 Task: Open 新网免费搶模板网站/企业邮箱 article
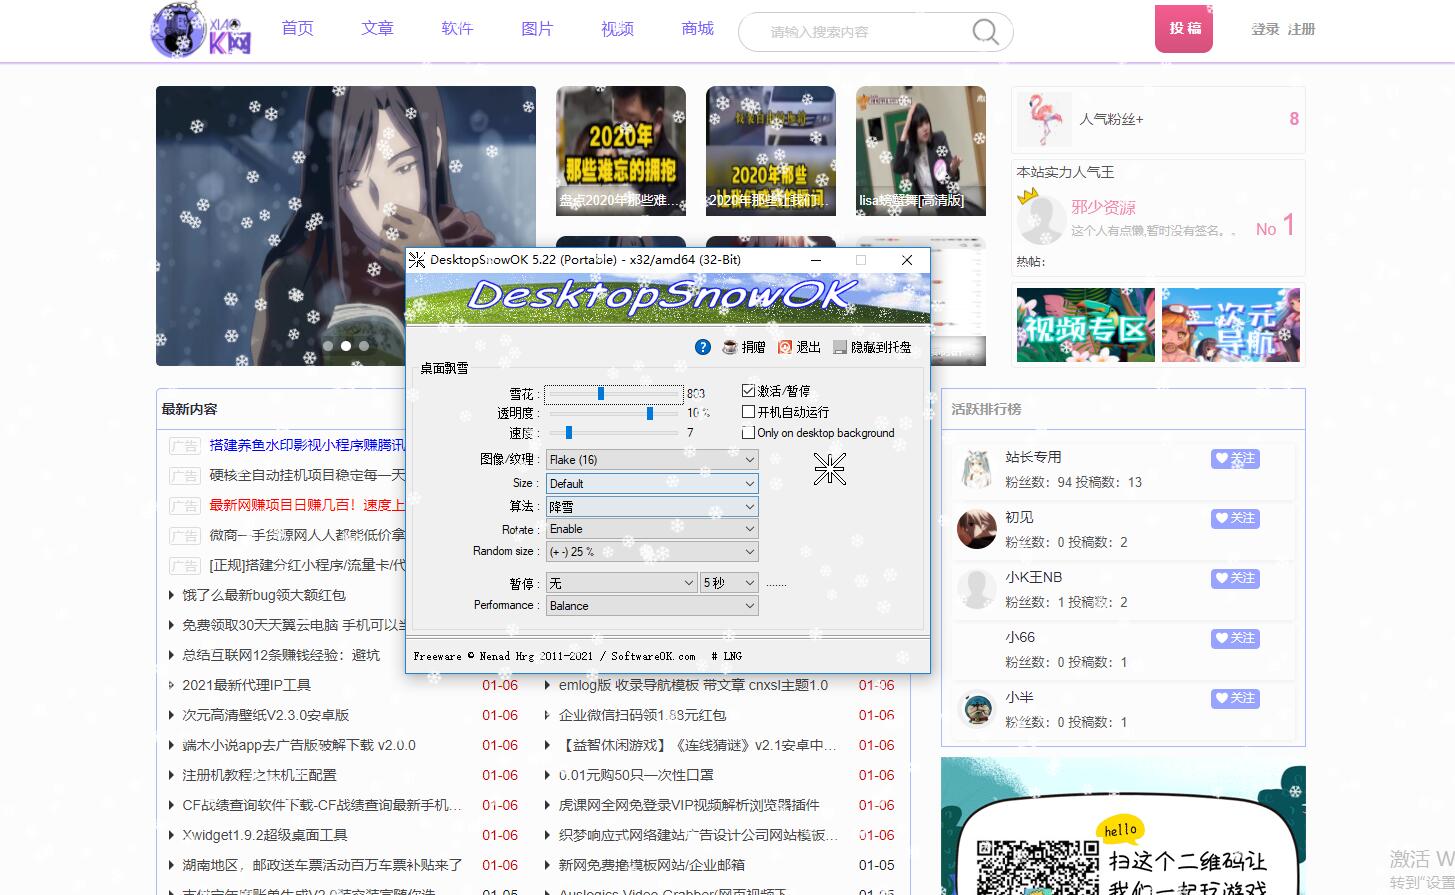pyautogui.click(x=651, y=865)
